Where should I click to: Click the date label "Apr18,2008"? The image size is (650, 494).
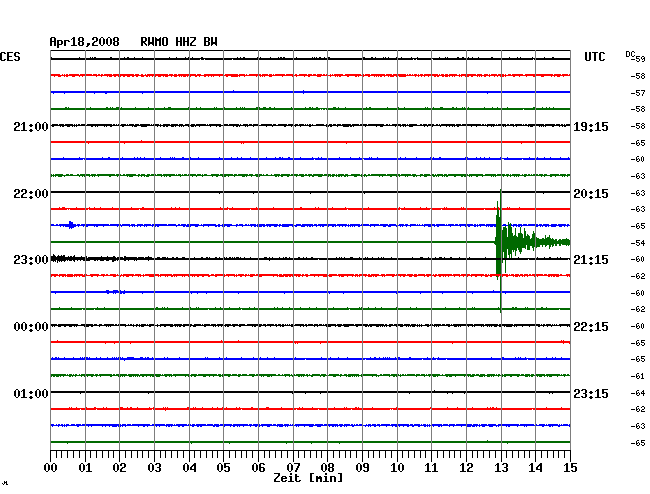[85, 42]
